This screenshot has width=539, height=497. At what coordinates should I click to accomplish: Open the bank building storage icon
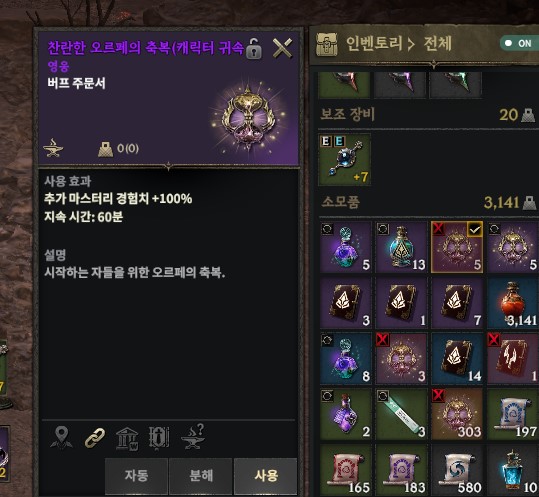click(127, 439)
